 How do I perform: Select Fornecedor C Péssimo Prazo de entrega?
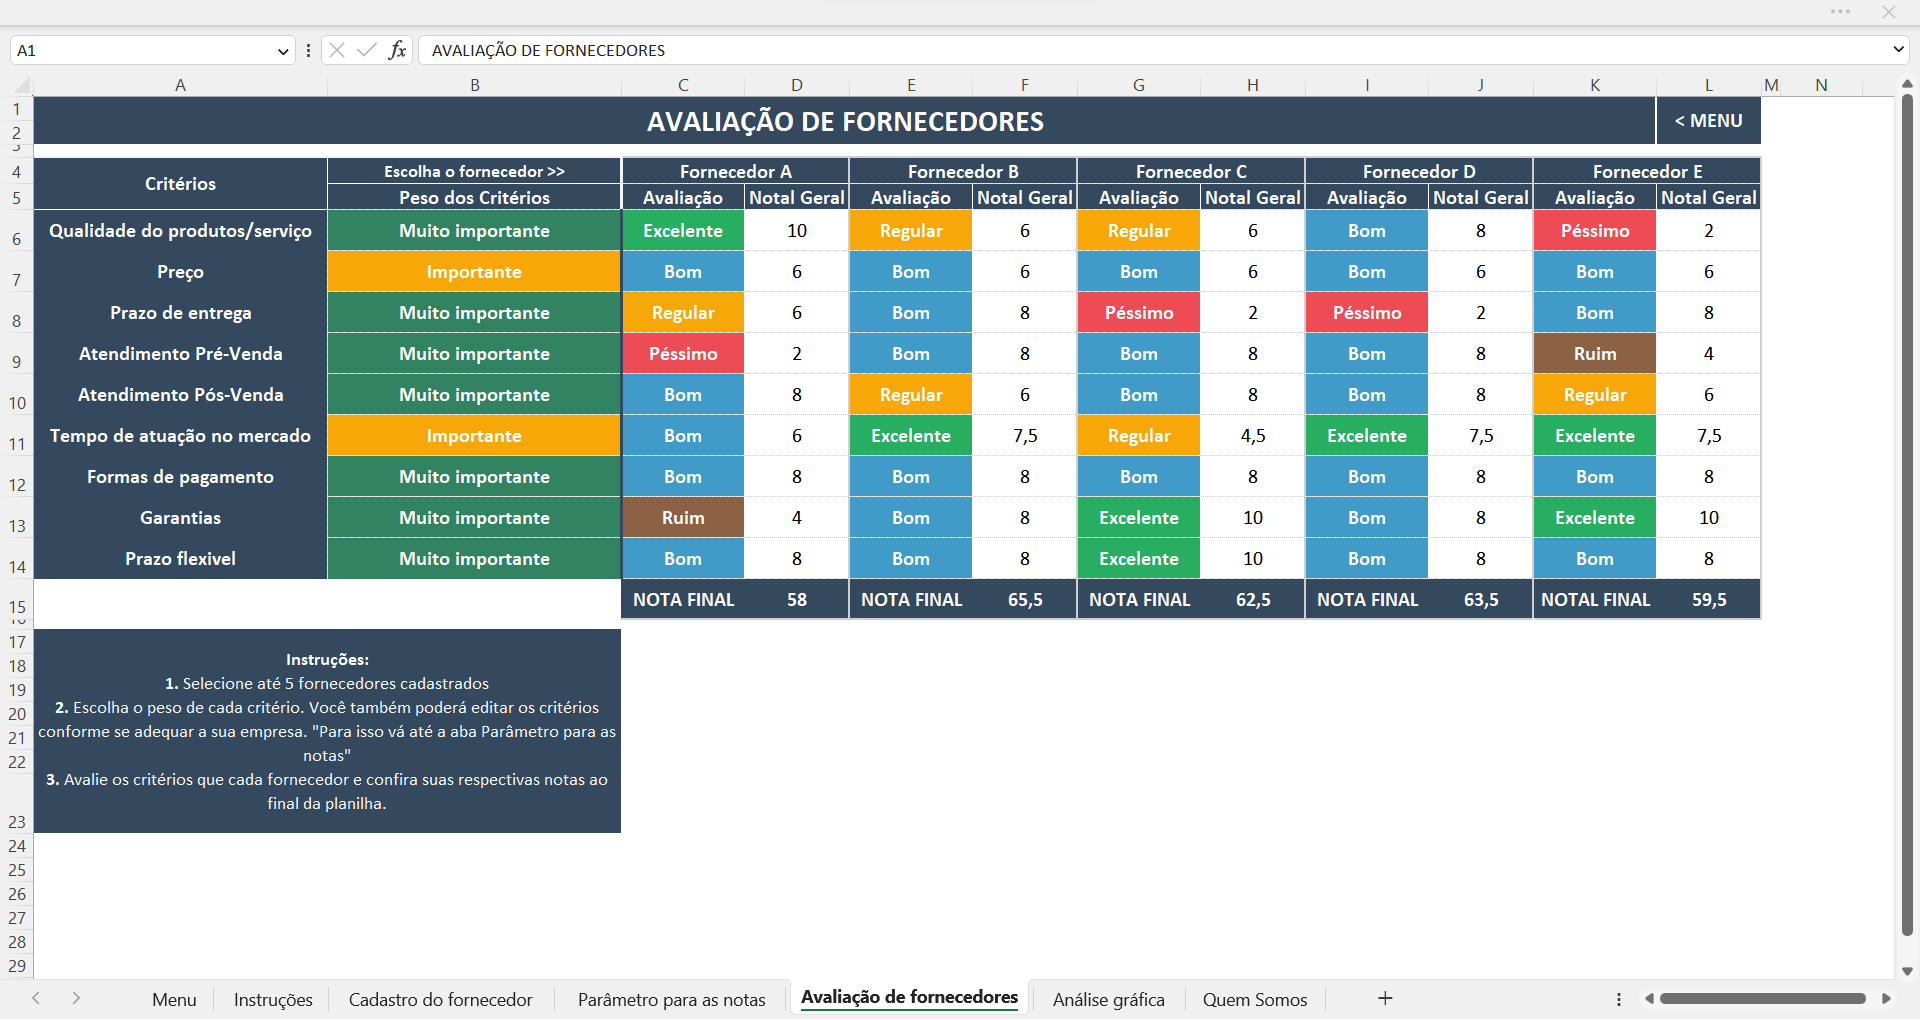click(x=1139, y=312)
